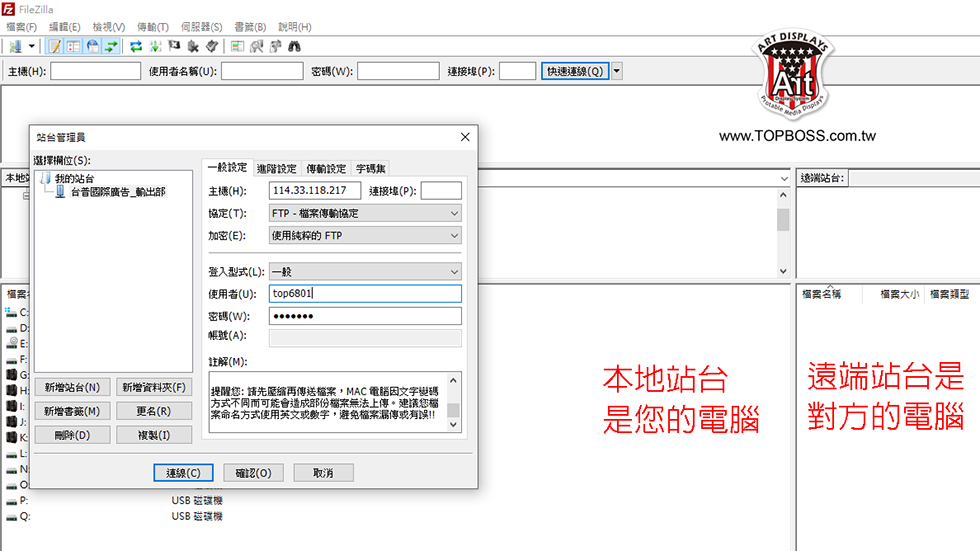Click the reconnect to last server icon
Screen dimensions: 980x551
[212, 46]
